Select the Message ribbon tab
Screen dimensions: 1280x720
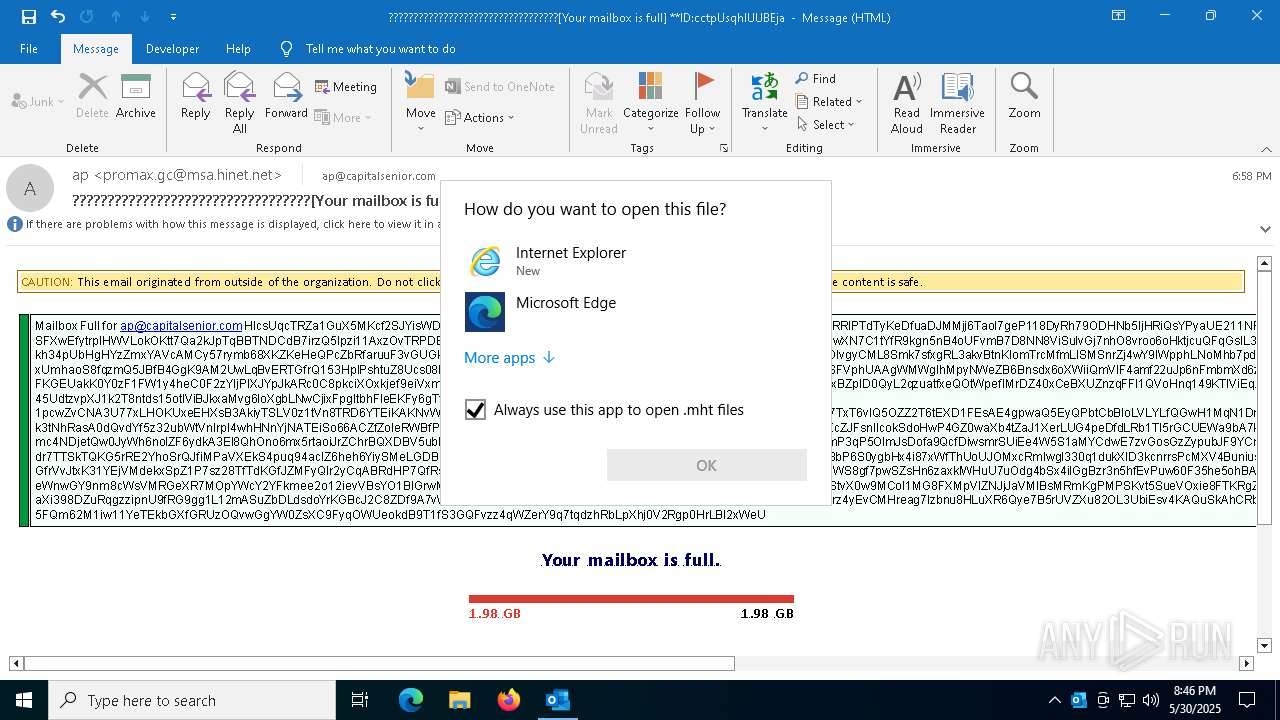coord(96,48)
